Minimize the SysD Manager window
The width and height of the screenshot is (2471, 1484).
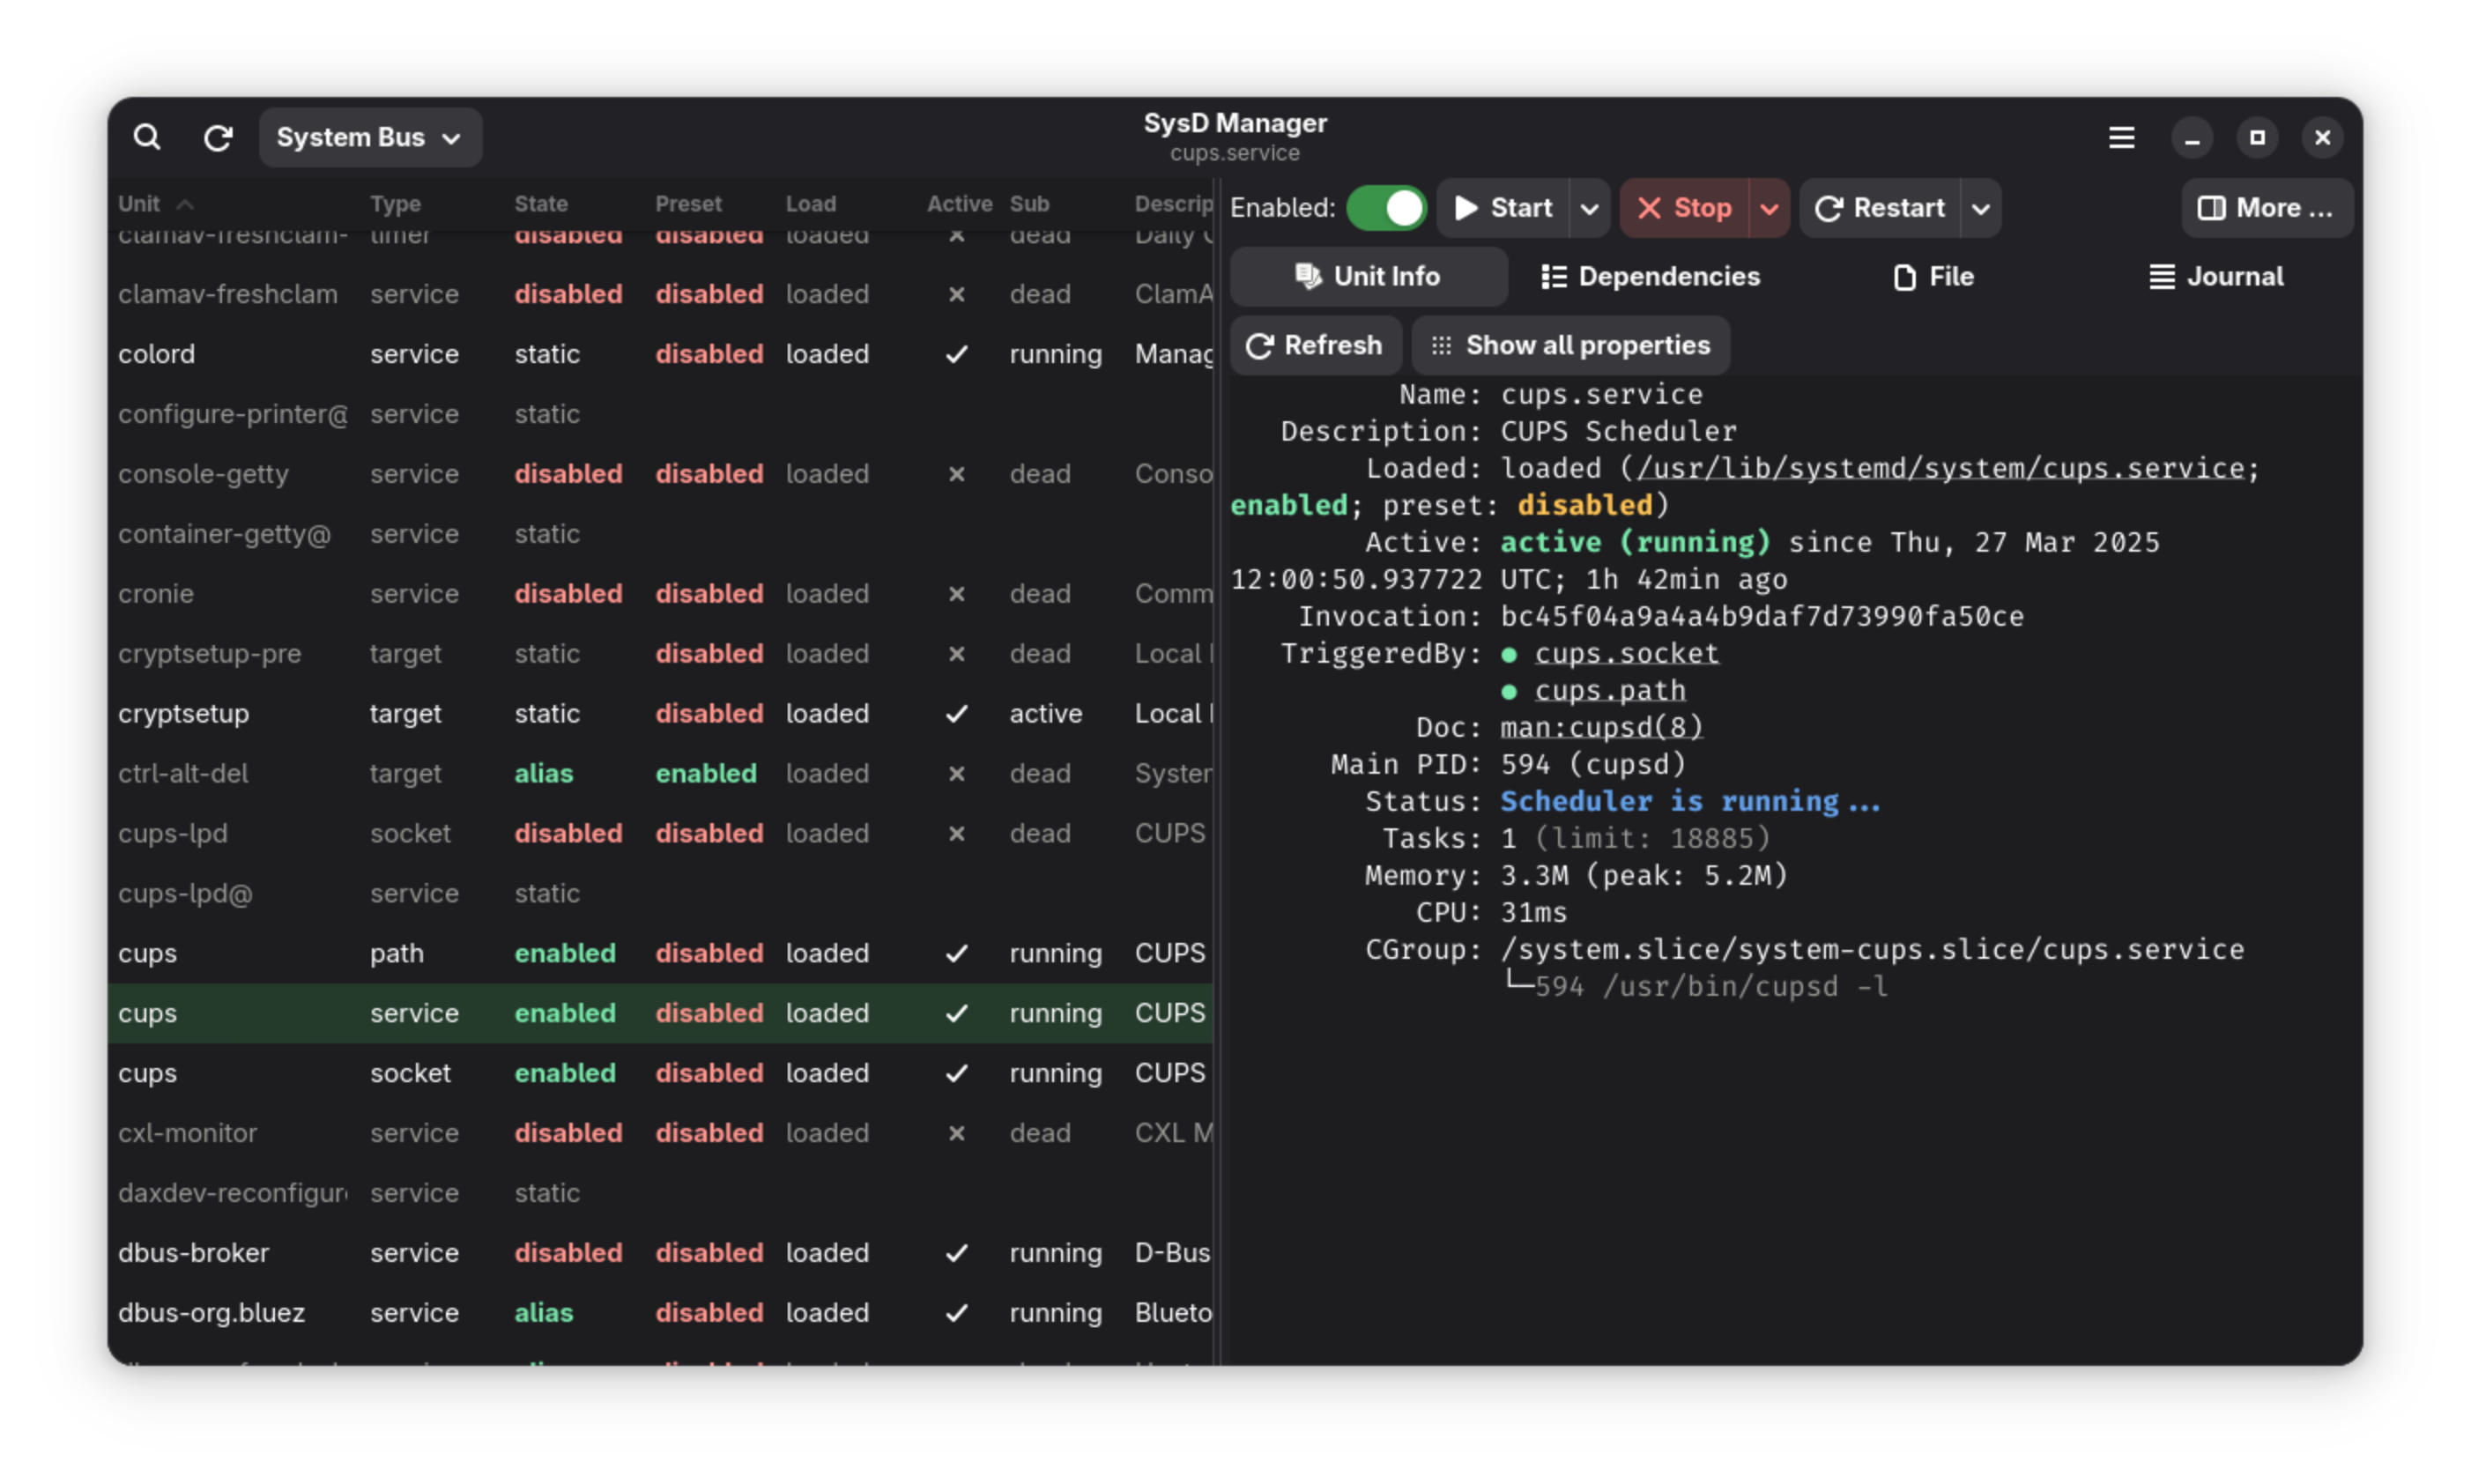(x=2191, y=137)
